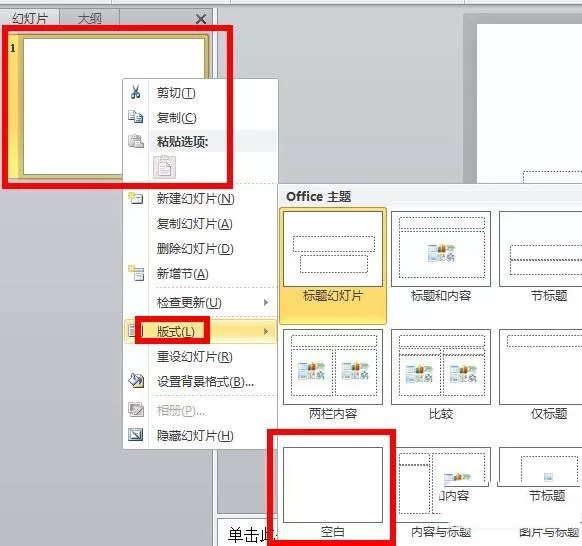Click the Copy icon in context menu

click(x=135, y=117)
